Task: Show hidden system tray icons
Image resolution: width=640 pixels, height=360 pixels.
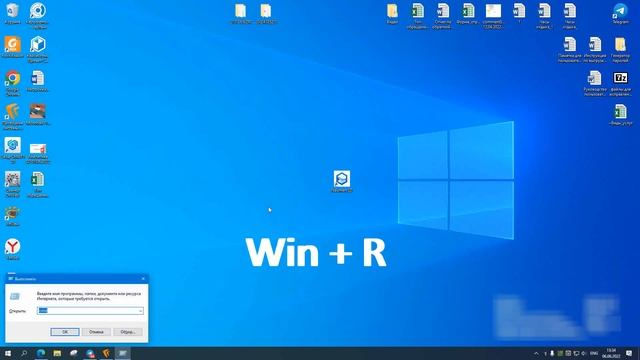Action: coord(536,353)
